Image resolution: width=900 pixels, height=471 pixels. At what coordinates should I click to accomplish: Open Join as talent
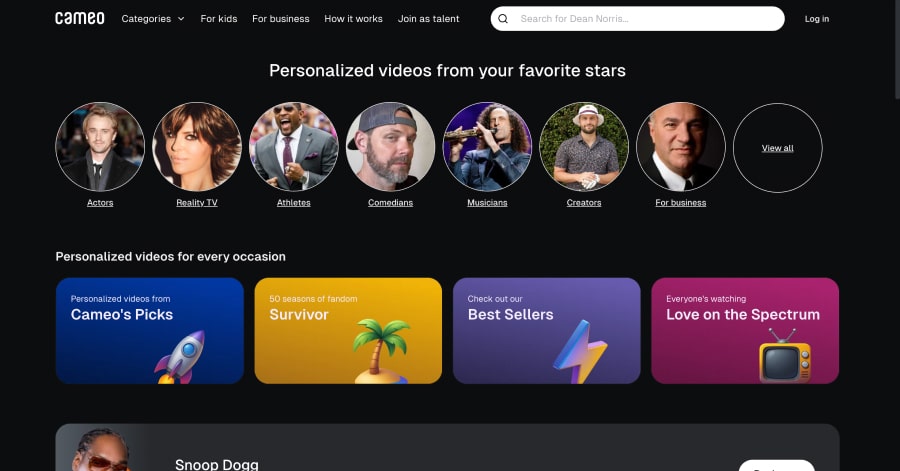coord(429,19)
